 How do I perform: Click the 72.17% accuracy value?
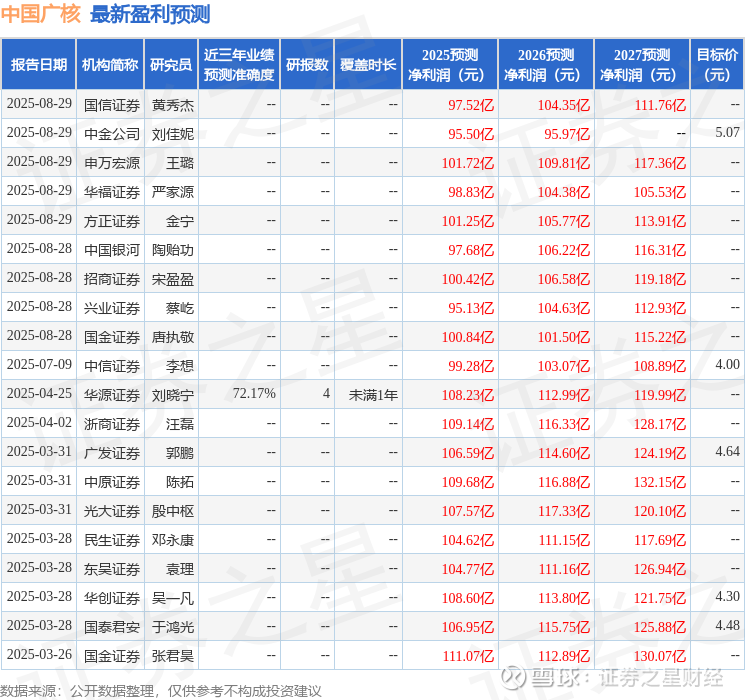pyautogui.click(x=254, y=393)
